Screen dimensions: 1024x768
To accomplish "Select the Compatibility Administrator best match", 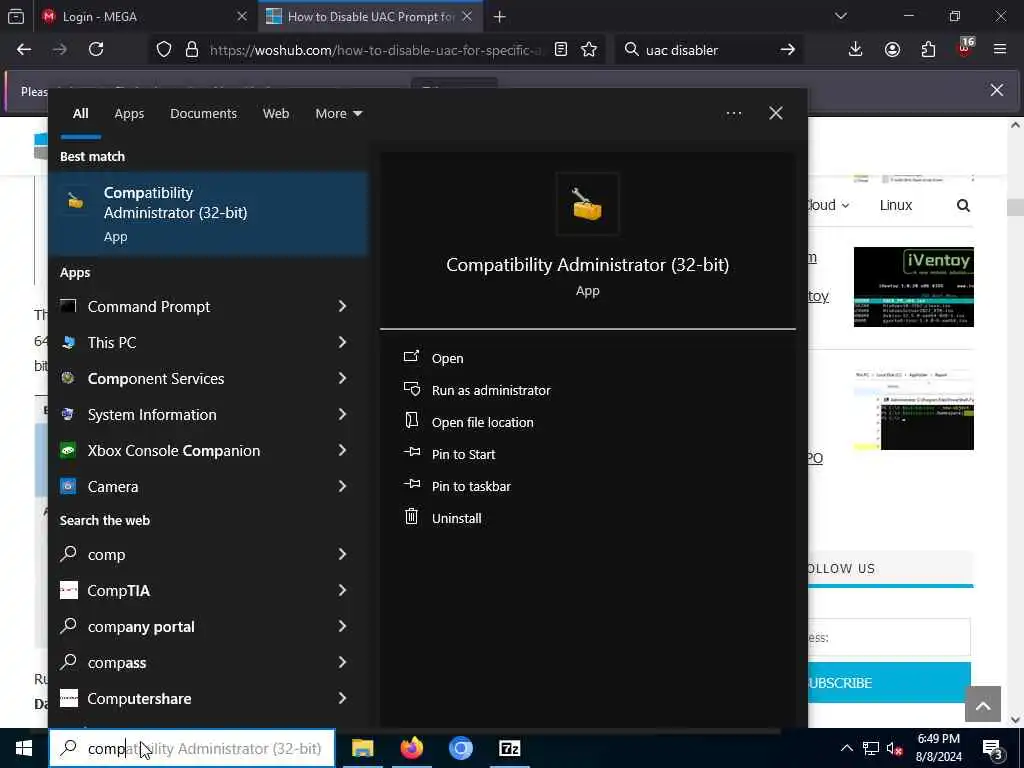I will pos(208,214).
